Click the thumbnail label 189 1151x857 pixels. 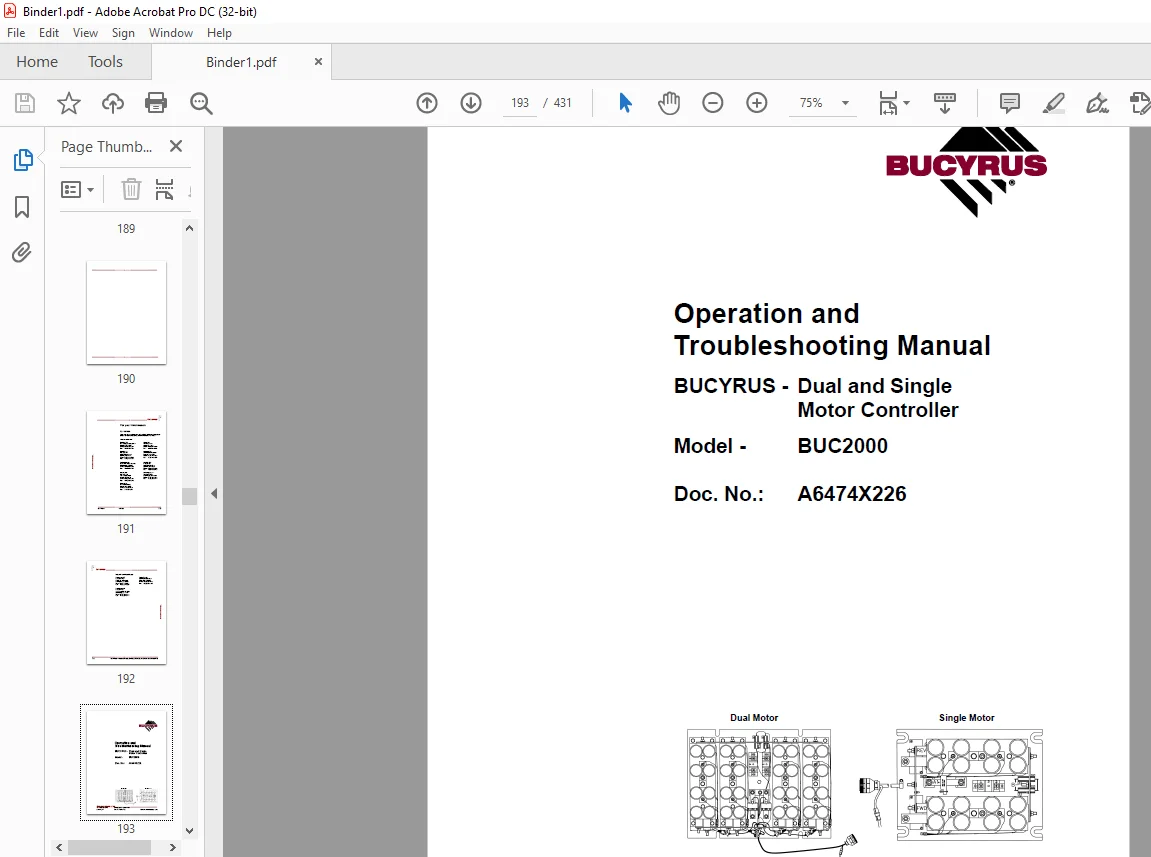pyautogui.click(x=126, y=228)
